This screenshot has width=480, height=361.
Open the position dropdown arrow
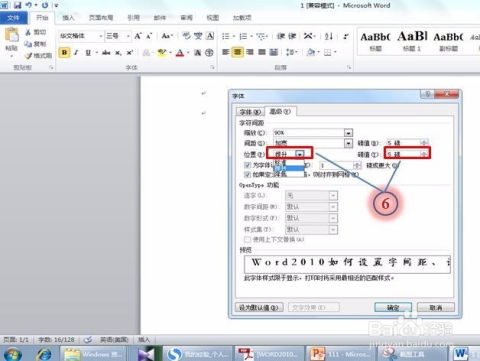(300, 154)
